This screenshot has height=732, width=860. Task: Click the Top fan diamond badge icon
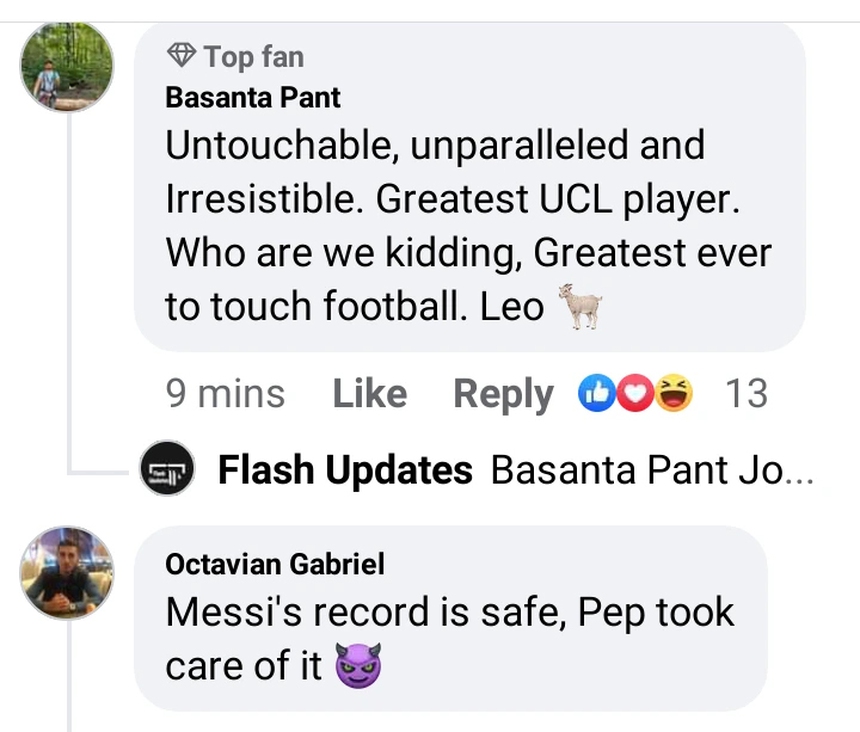point(181,55)
